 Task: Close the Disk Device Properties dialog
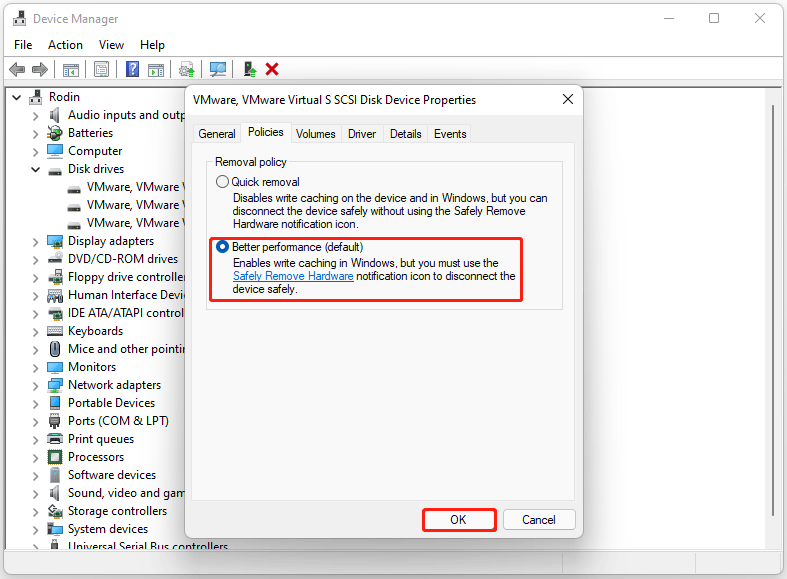click(568, 99)
